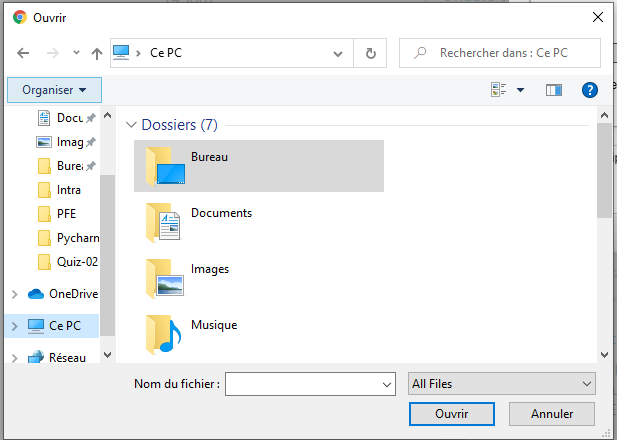This screenshot has height=440, width=617.
Task: Toggle the preview pane icon
Action: [554, 90]
